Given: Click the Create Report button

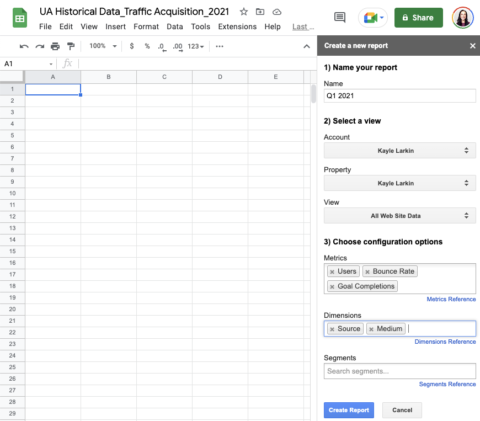Looking at the screenshot, I should (x=349, y=410).
